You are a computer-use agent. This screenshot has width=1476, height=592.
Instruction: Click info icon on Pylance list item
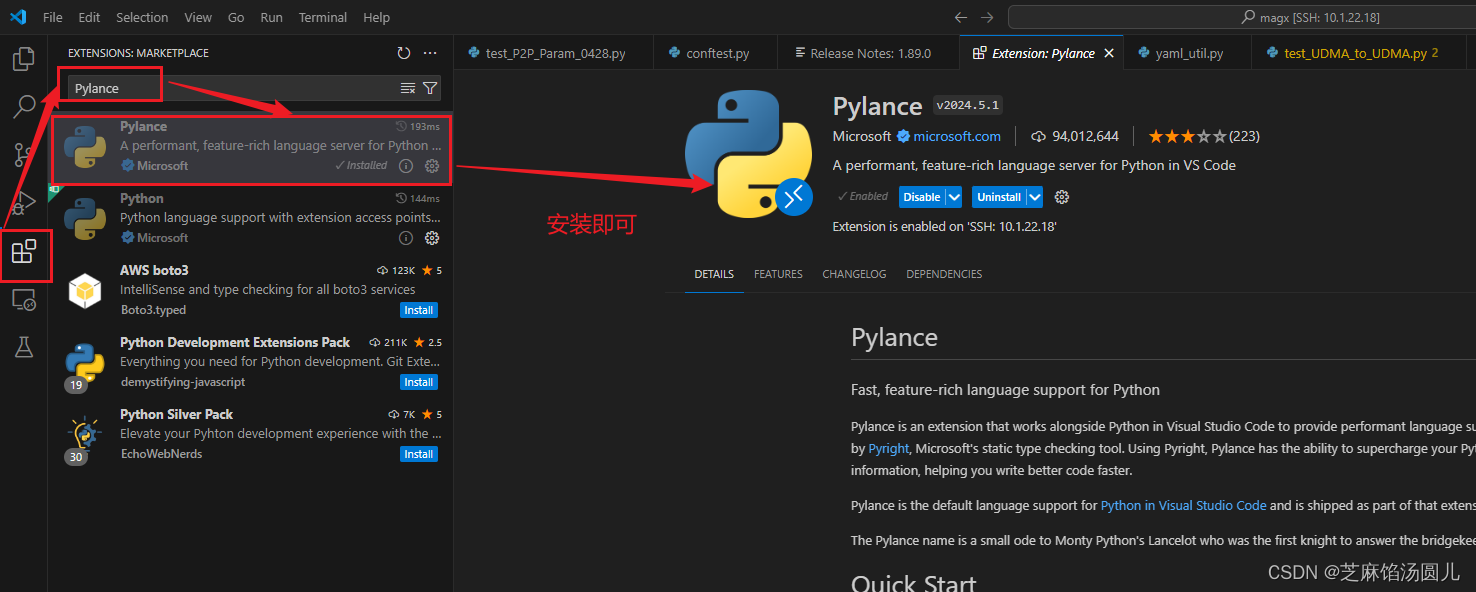point(406,166)
